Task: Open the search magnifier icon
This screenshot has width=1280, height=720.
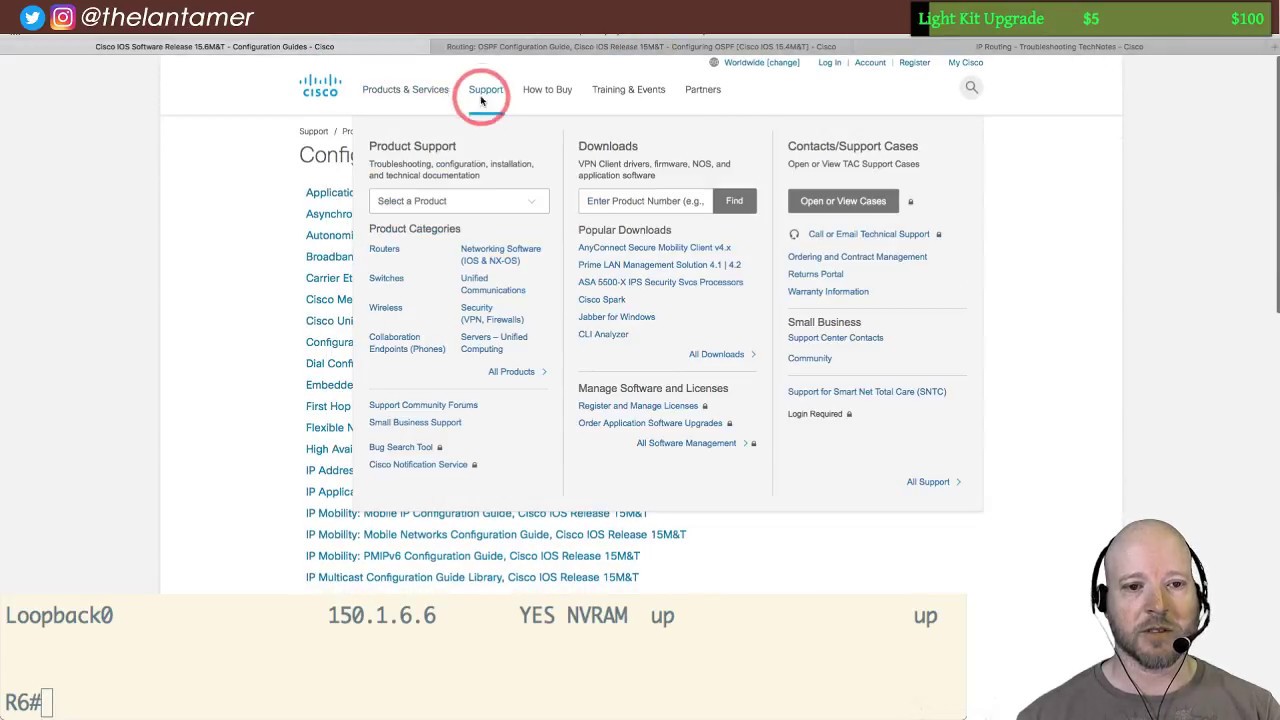Action: click(x=971, y=87)
